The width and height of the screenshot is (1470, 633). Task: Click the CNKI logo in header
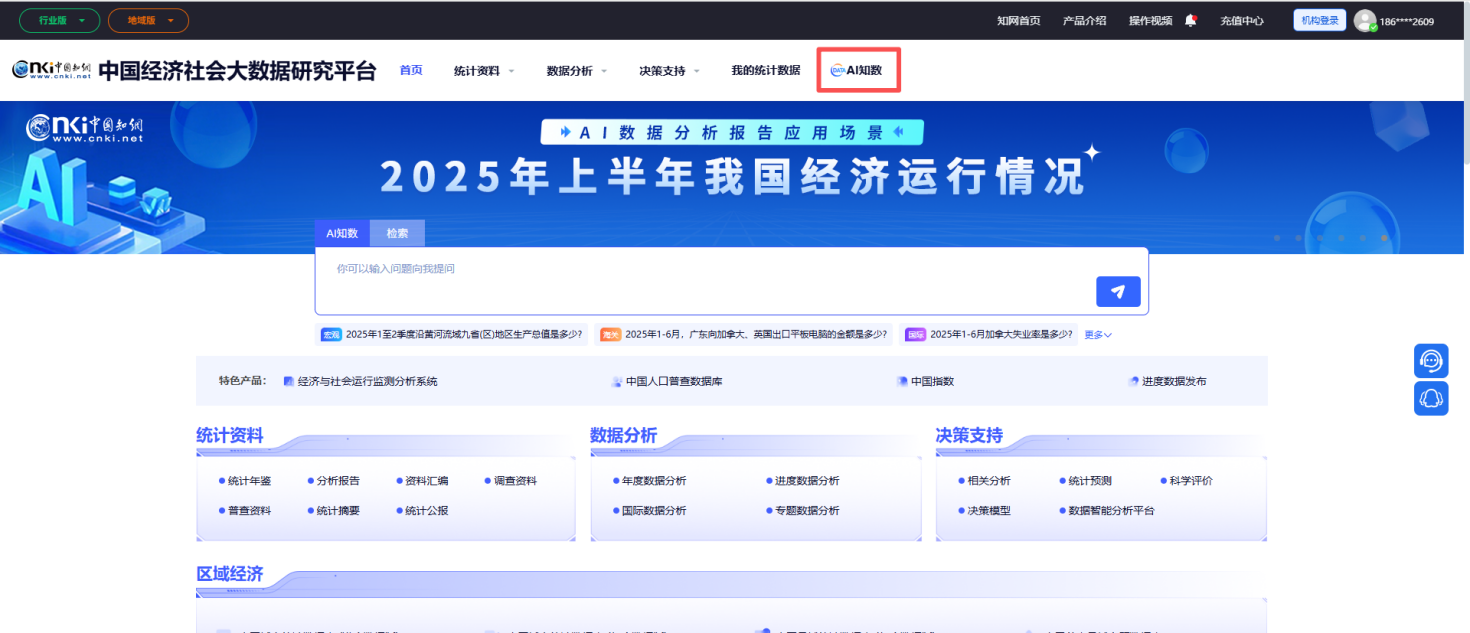52,70
